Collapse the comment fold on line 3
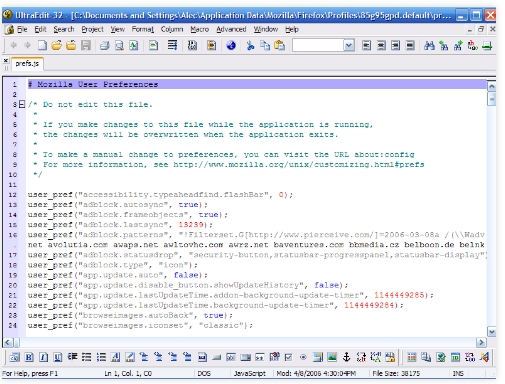Screen dimensions: 505x384 (22, 104)
